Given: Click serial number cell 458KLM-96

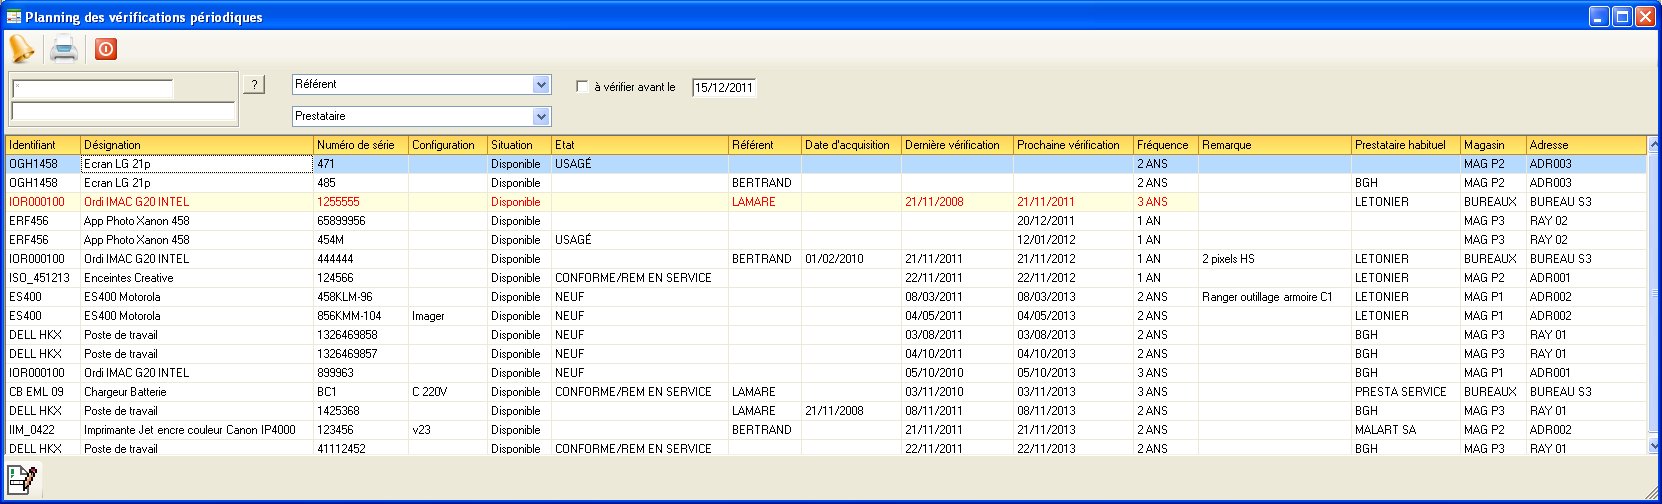Looking at the screenshot, I should point(361,297).
